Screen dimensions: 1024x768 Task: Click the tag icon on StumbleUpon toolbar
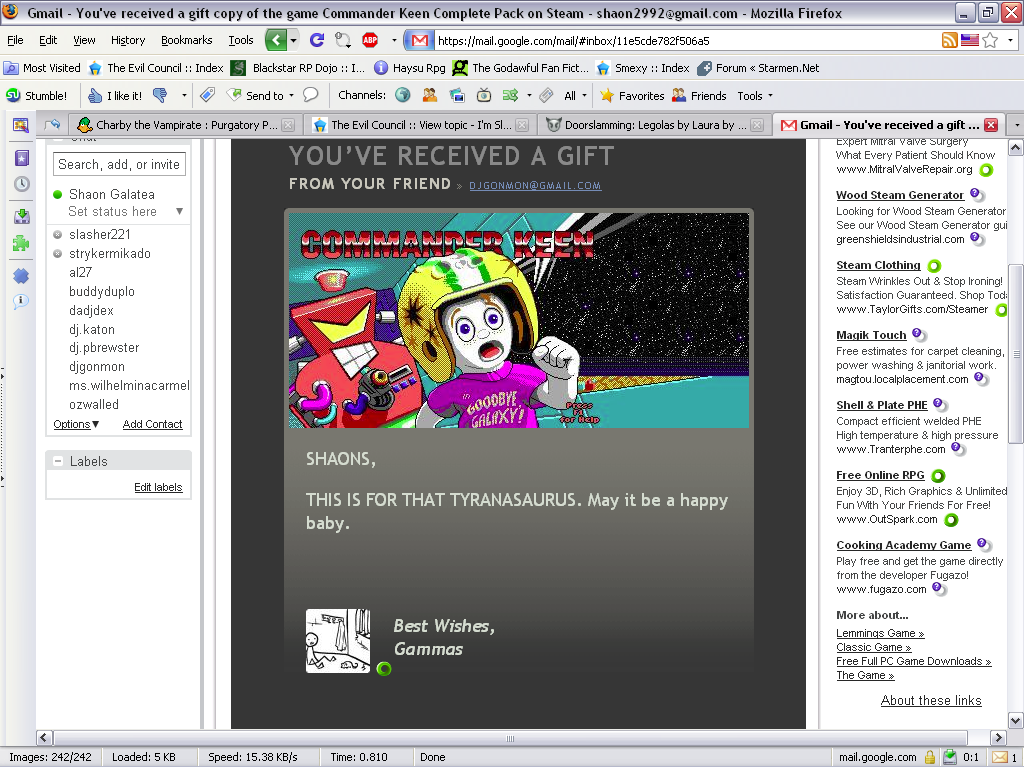click(208, 95)
